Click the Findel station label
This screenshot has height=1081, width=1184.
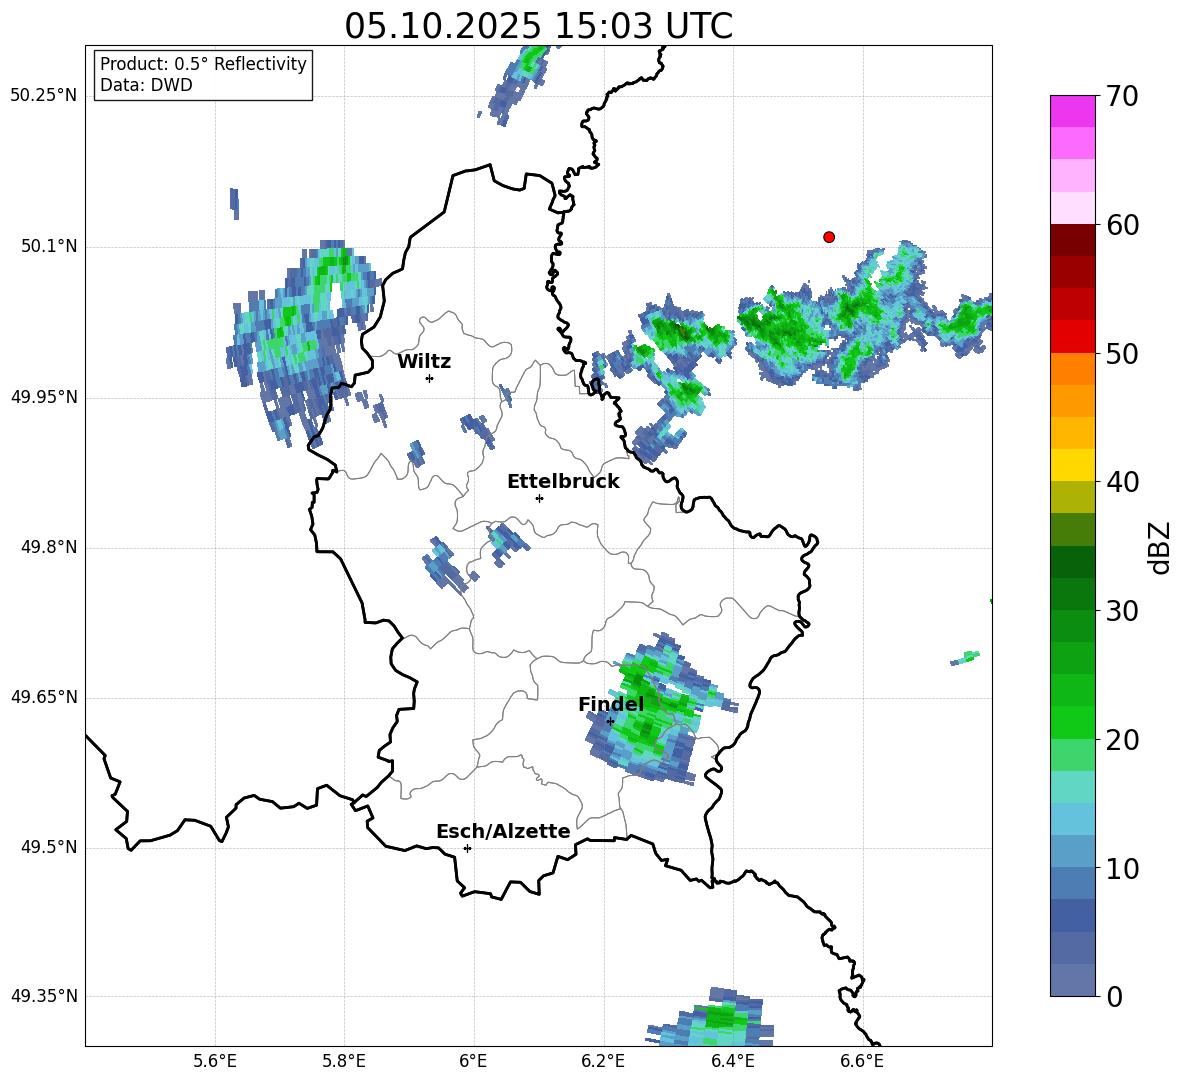coord(611,704)
